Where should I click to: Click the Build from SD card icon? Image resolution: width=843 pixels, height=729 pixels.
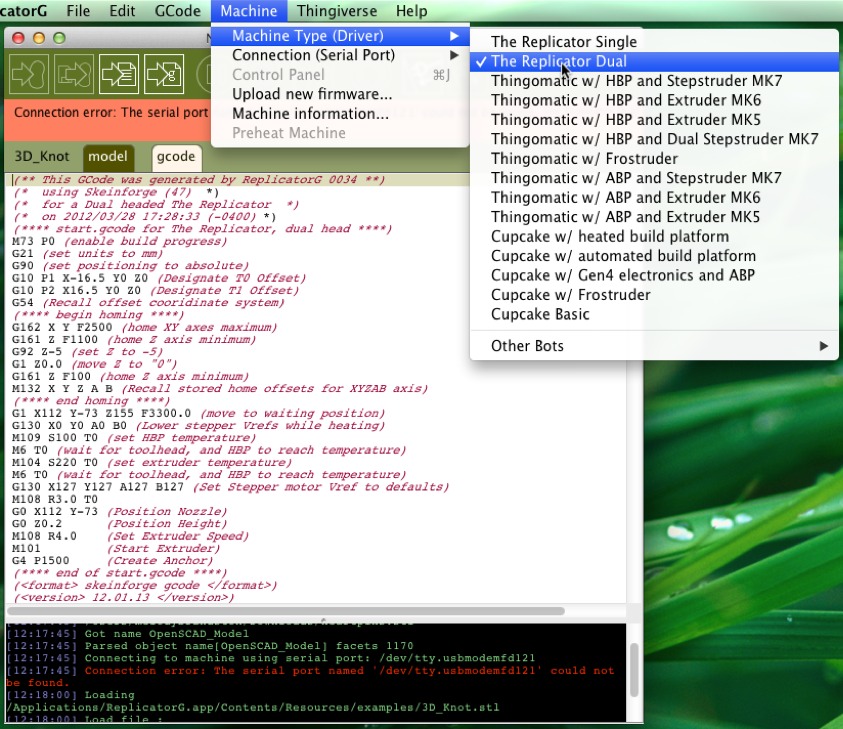coord(74,74)
